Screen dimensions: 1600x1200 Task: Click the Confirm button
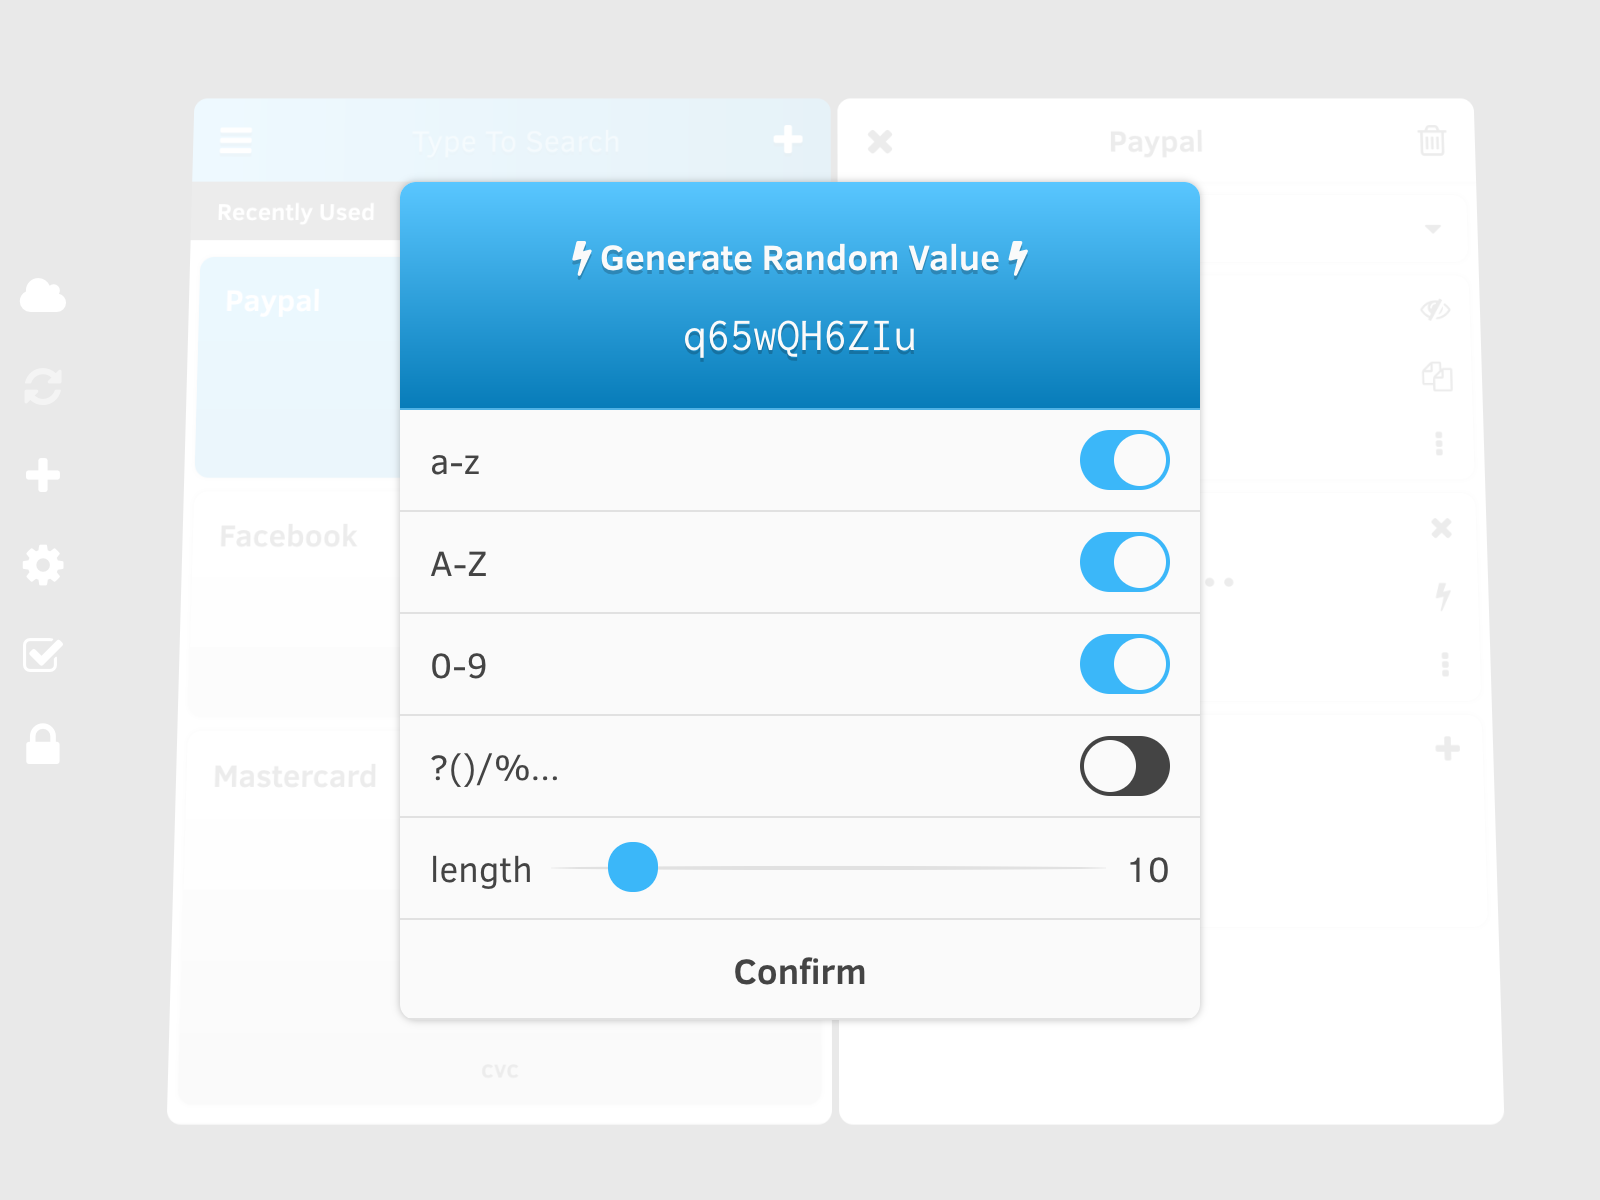pos(800,971)
